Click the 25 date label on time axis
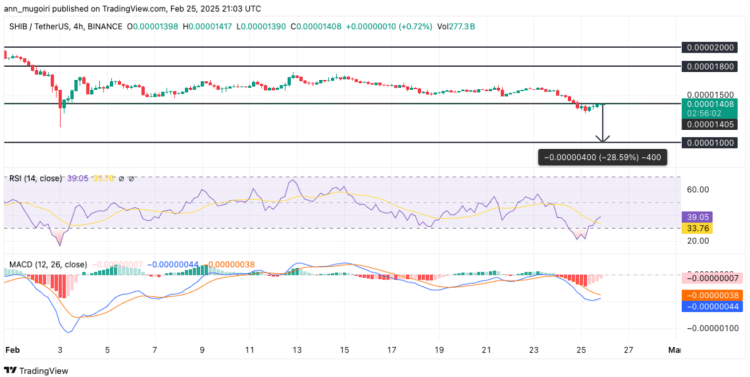This screenshot has height=377, width=750. pyautogui.click(x=582, y=350)
